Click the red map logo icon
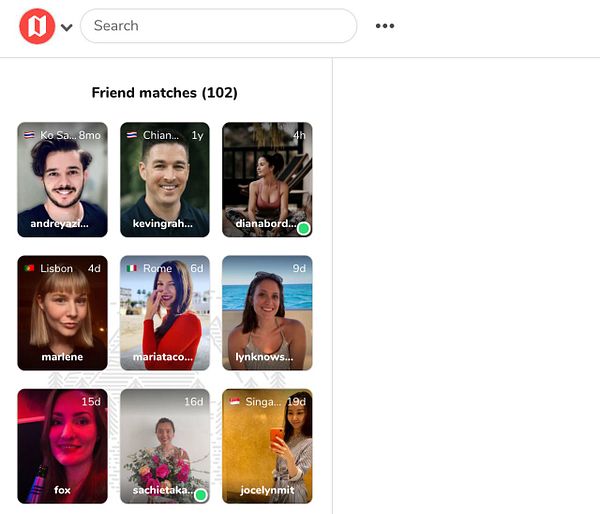The width and height of the screenshot is (600, 514). pos(37,26)
